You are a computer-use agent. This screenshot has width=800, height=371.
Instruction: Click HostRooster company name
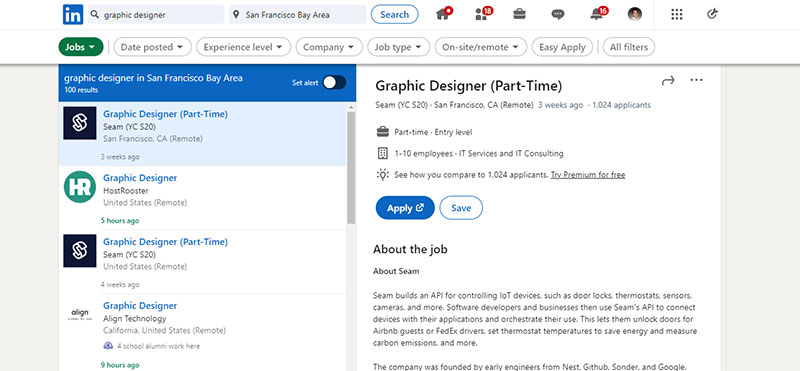click(x=126, y=191)
